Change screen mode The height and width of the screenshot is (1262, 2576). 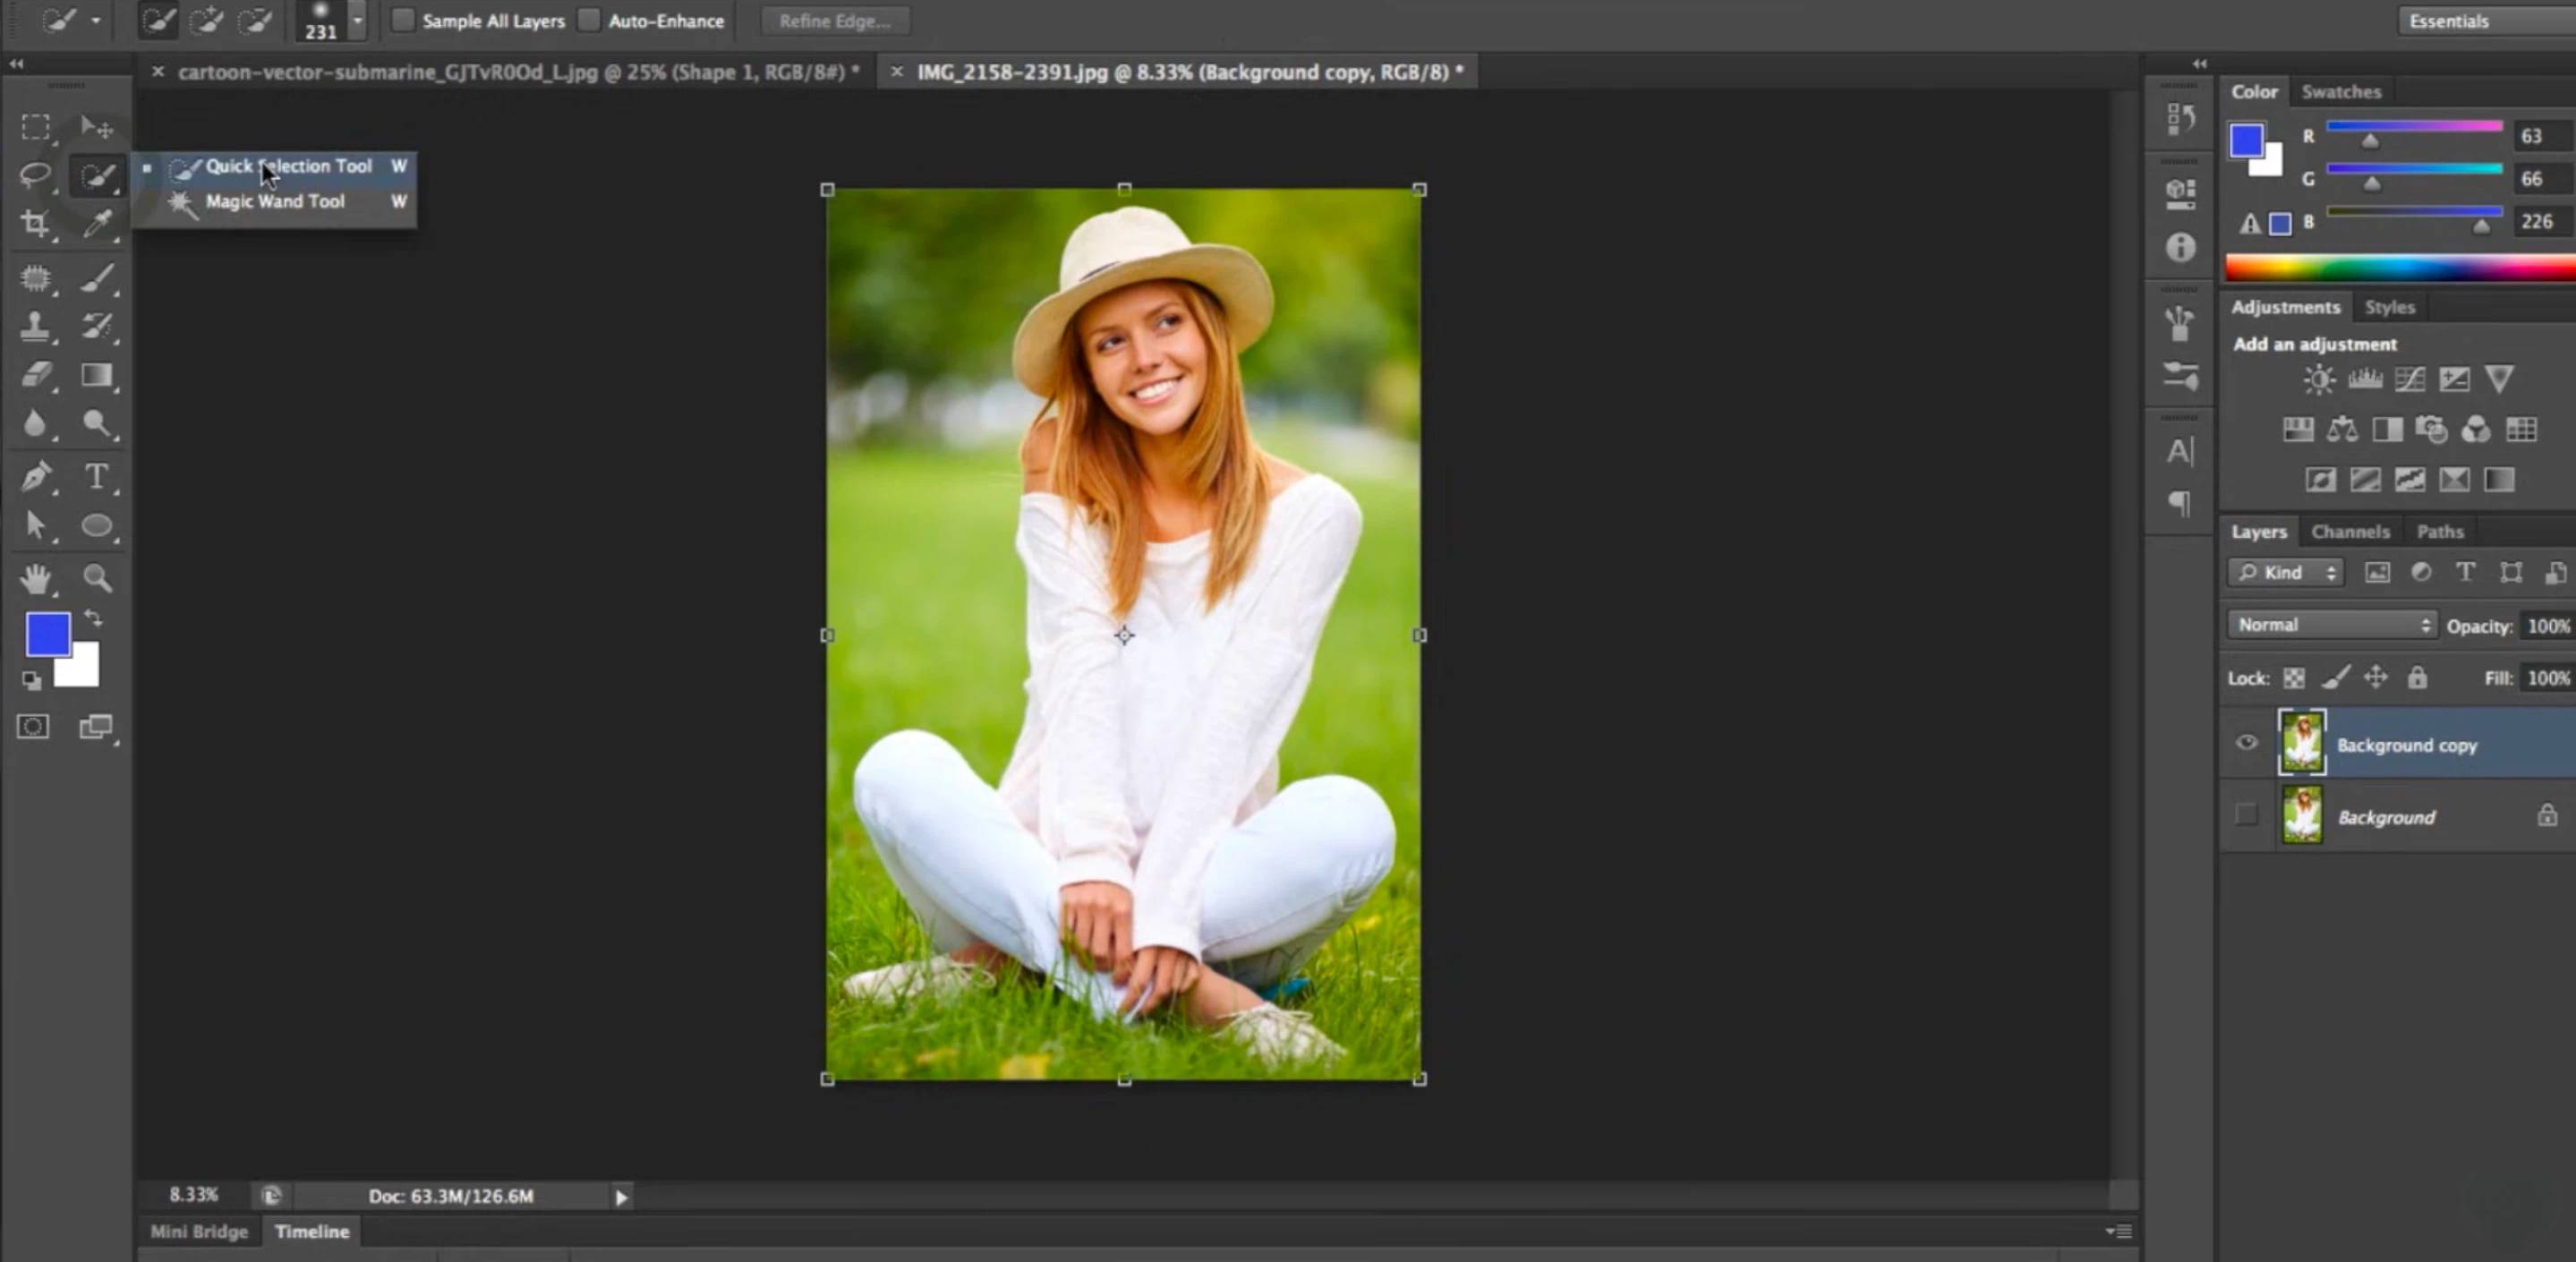coord(97,727)
